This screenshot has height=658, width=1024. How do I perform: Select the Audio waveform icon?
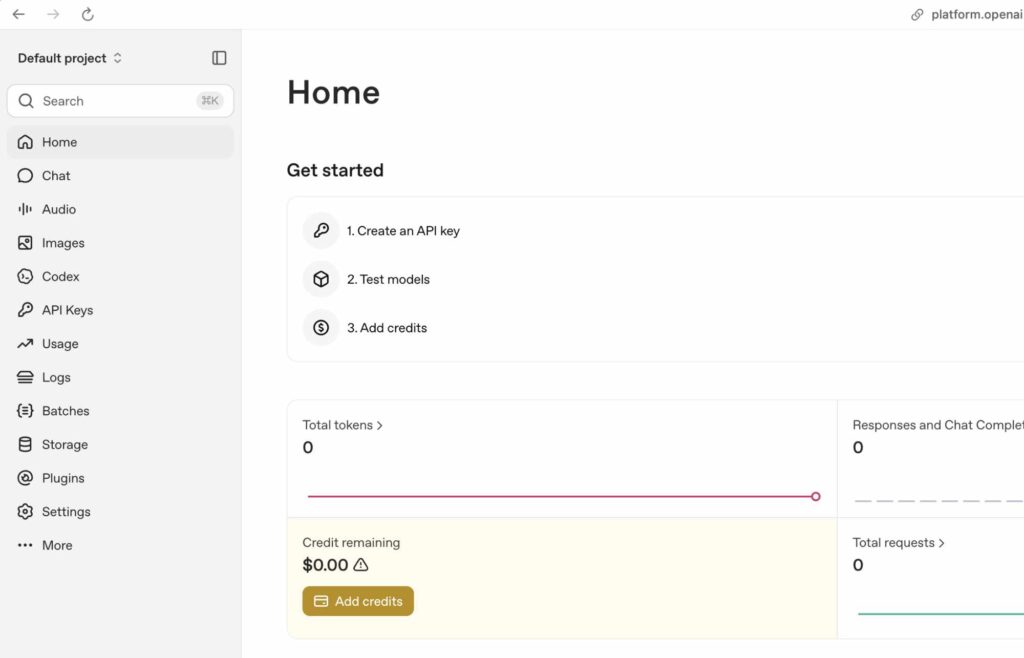pos(25,209)
